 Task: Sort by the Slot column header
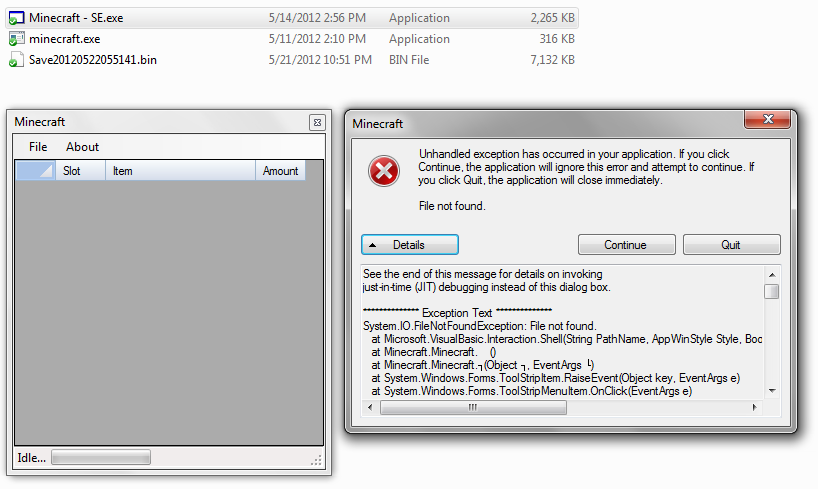click(x=80, y=171)
